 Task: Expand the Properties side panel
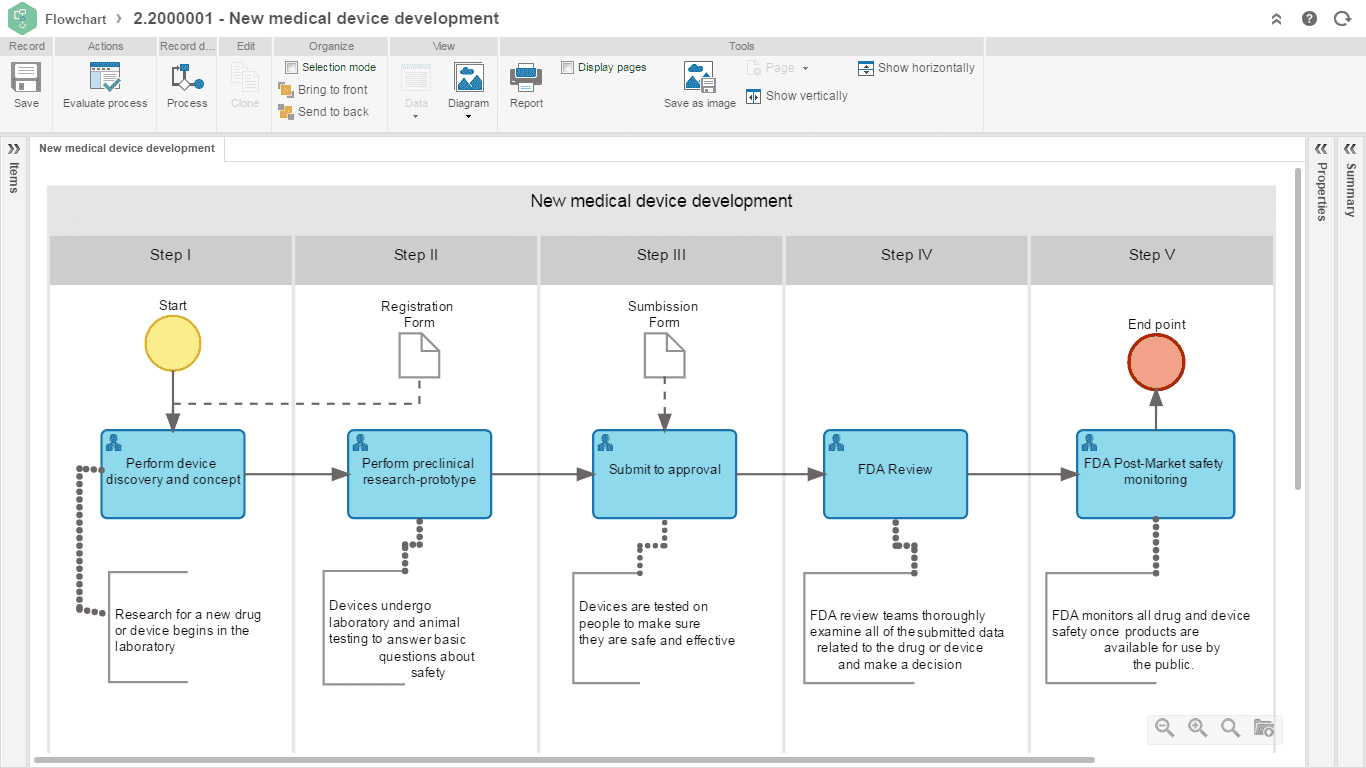(1321, 148)
